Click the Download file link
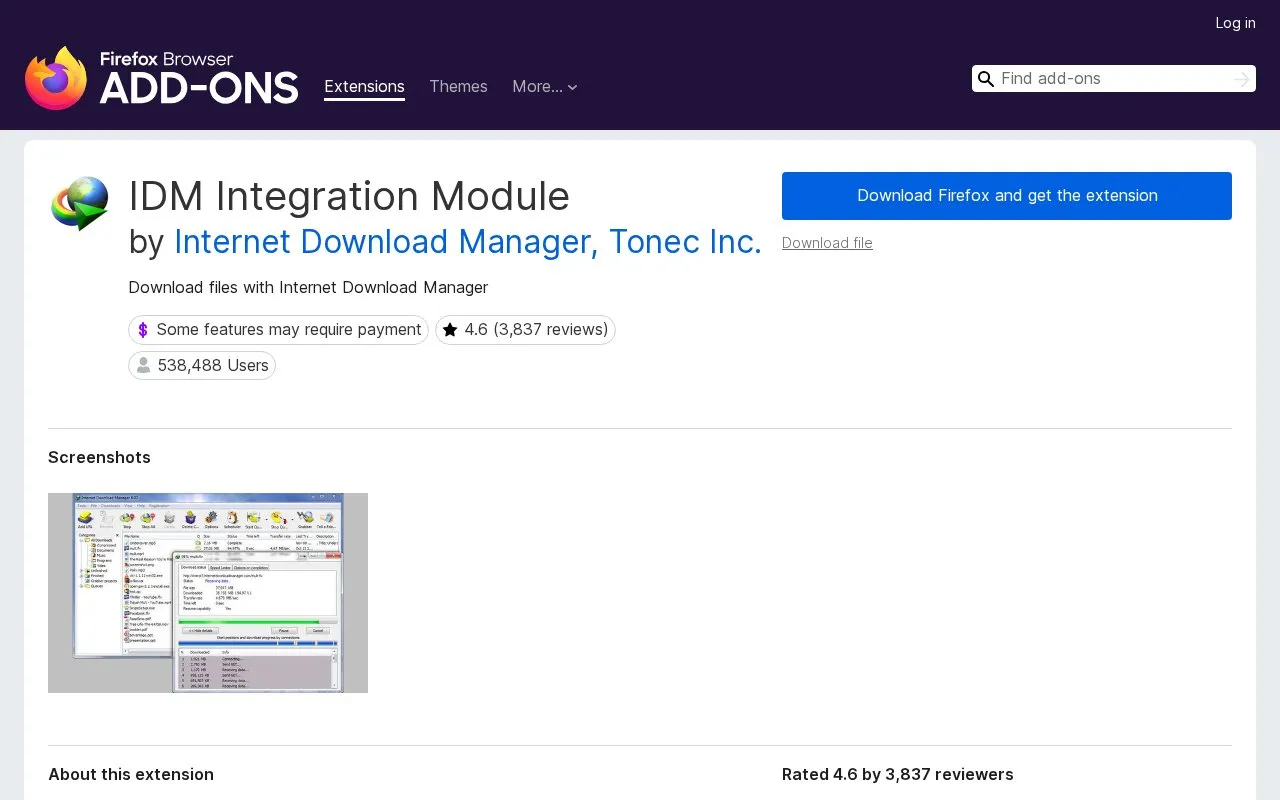Screen dimensions: 1280x800 (x=827, y=243)
